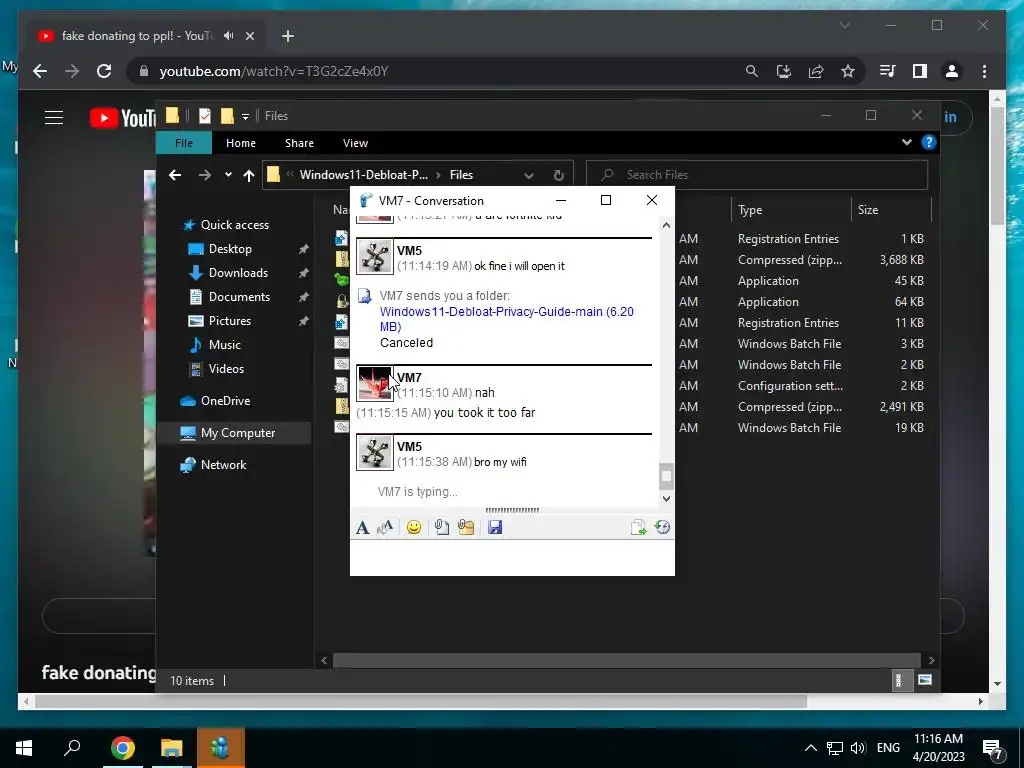
Task: Click the file transfers icon in chat
Action: coord(638,527)
